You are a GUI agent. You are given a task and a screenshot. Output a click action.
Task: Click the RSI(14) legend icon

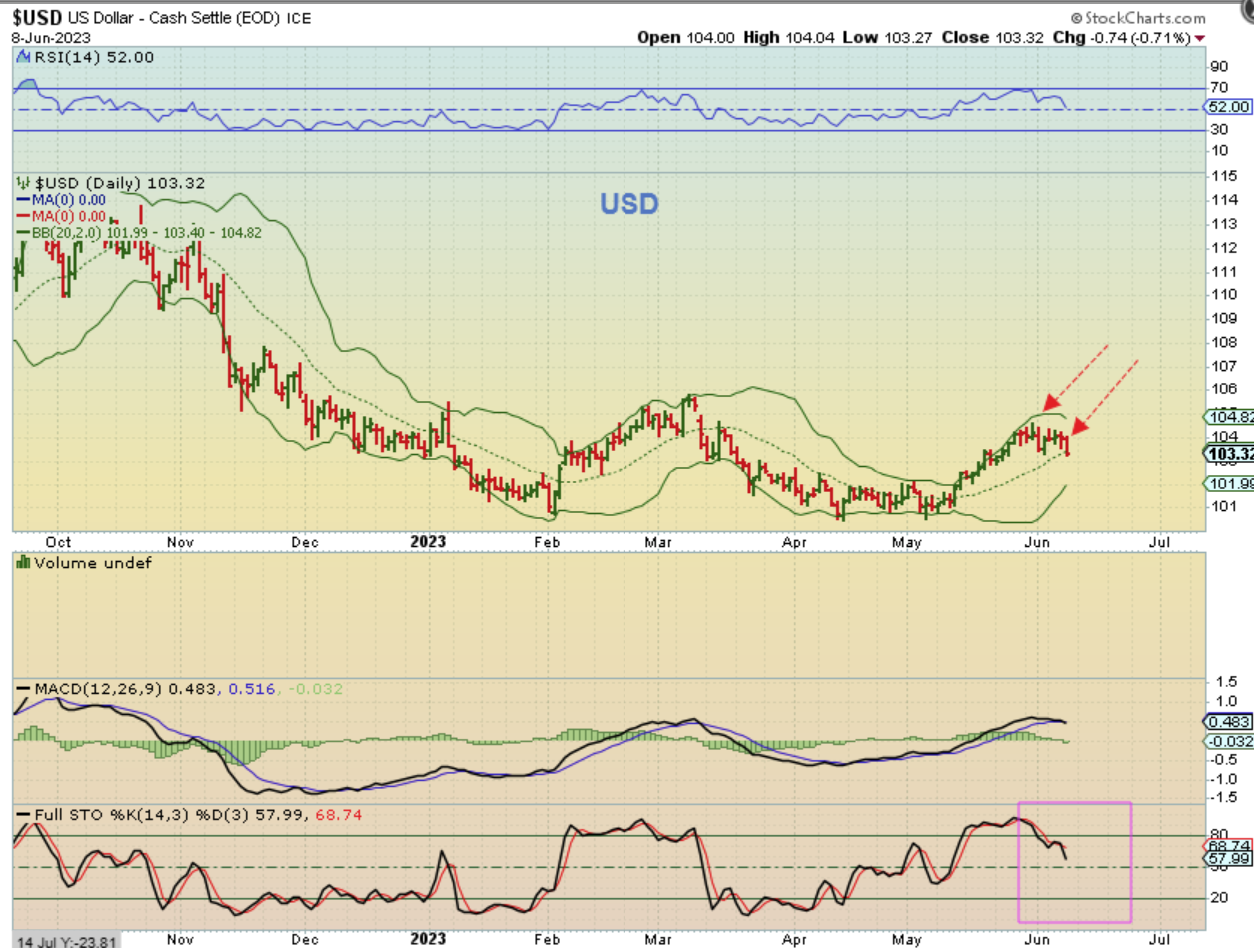pos(23,58)
